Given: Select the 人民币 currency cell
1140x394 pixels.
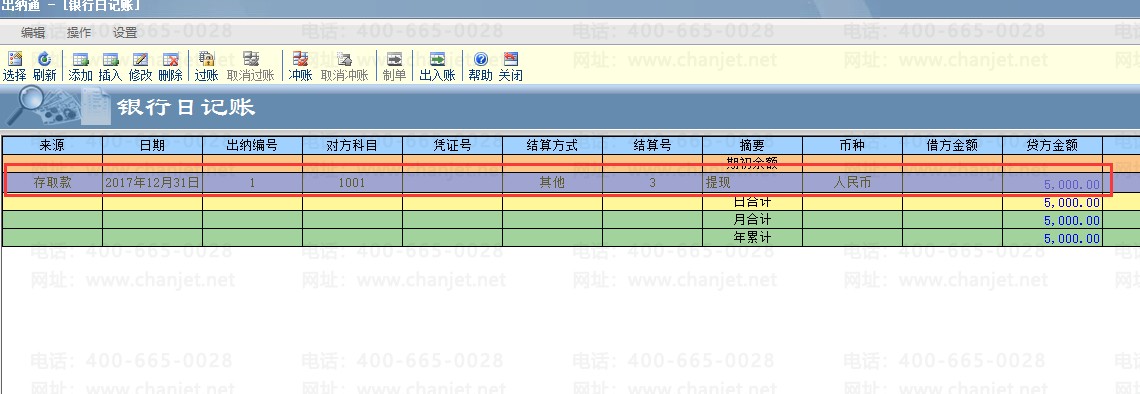Looking at the screenshot, I should (852, 182).
